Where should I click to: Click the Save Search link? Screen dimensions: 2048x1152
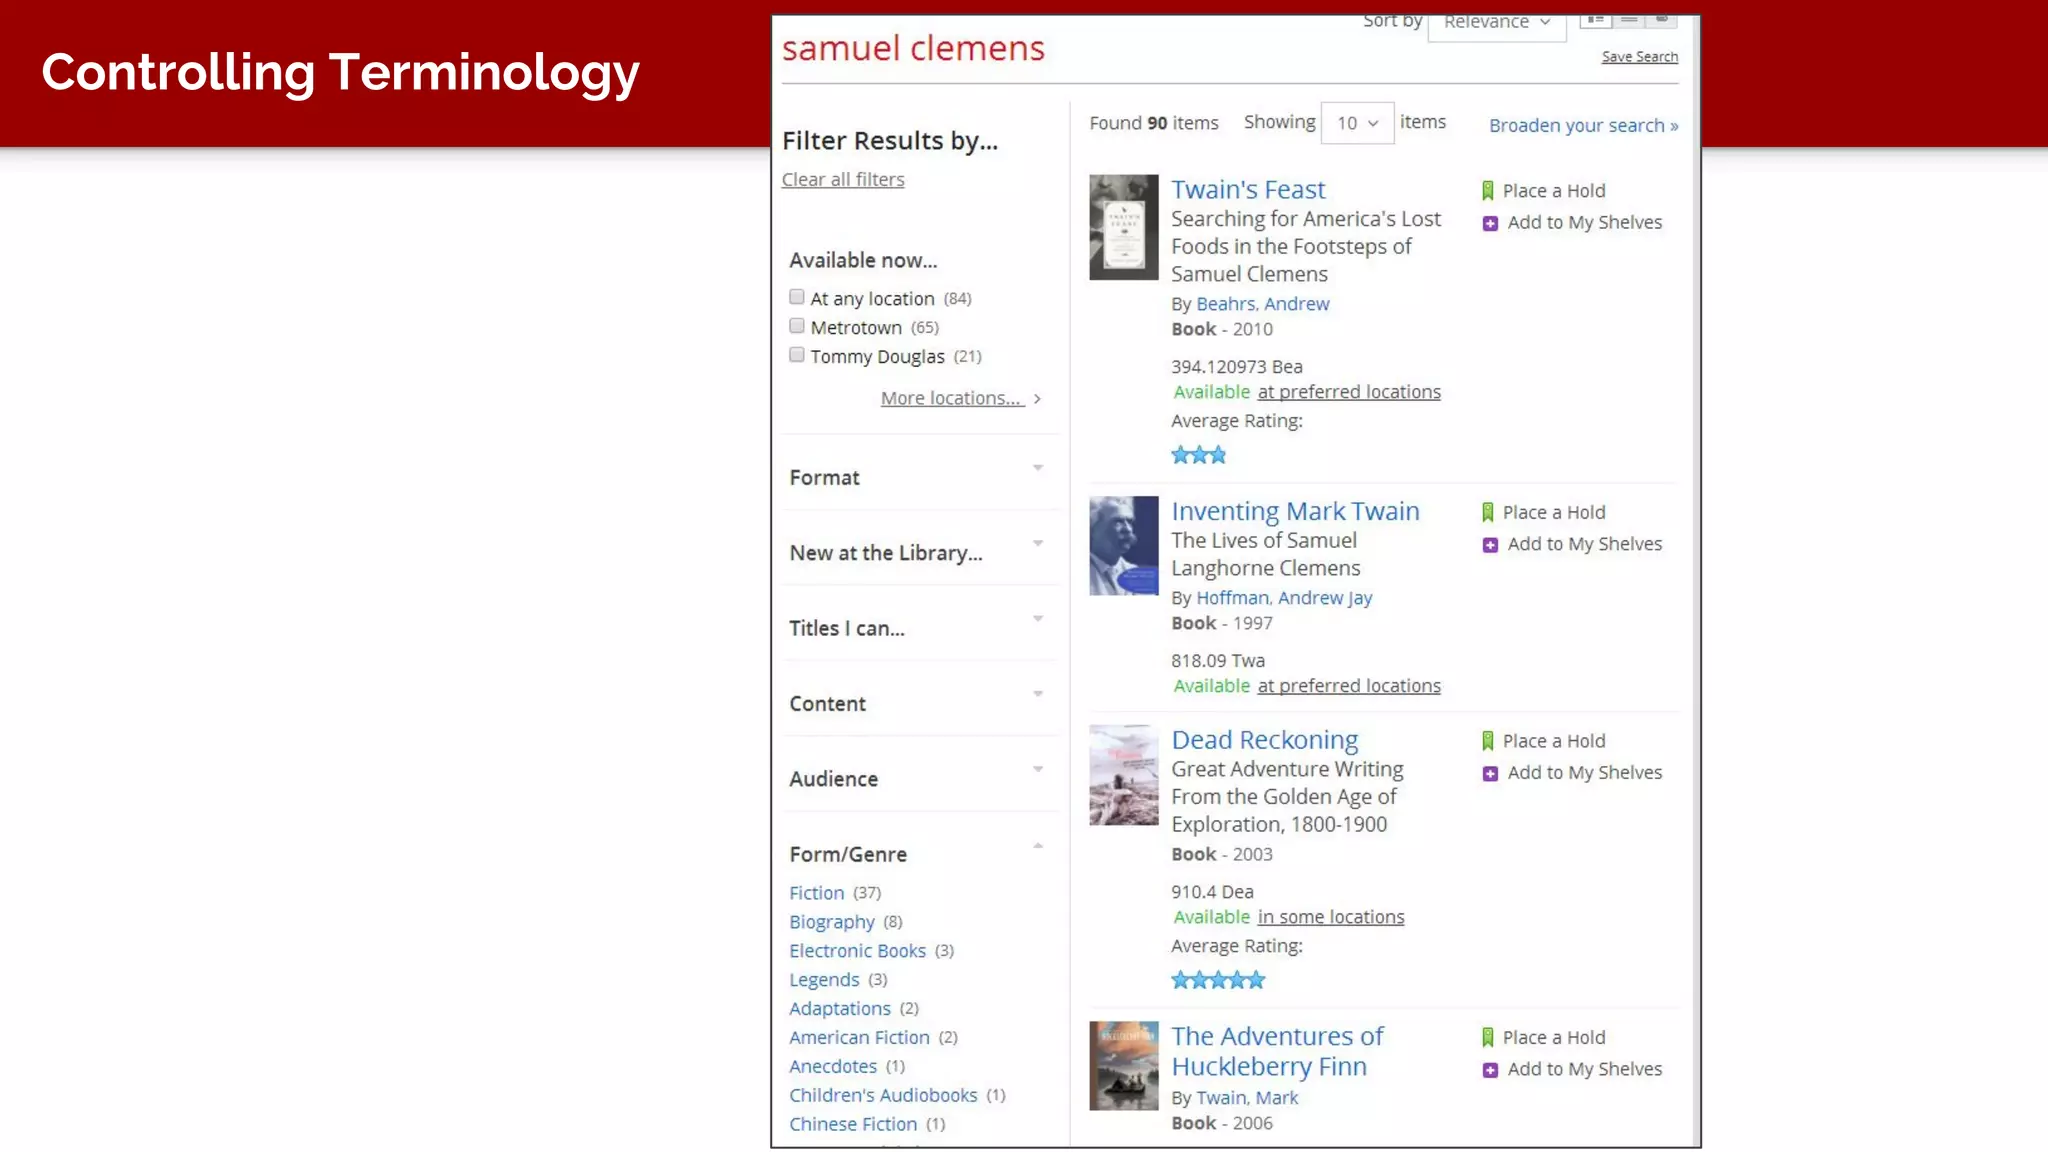coord(1639,57)
